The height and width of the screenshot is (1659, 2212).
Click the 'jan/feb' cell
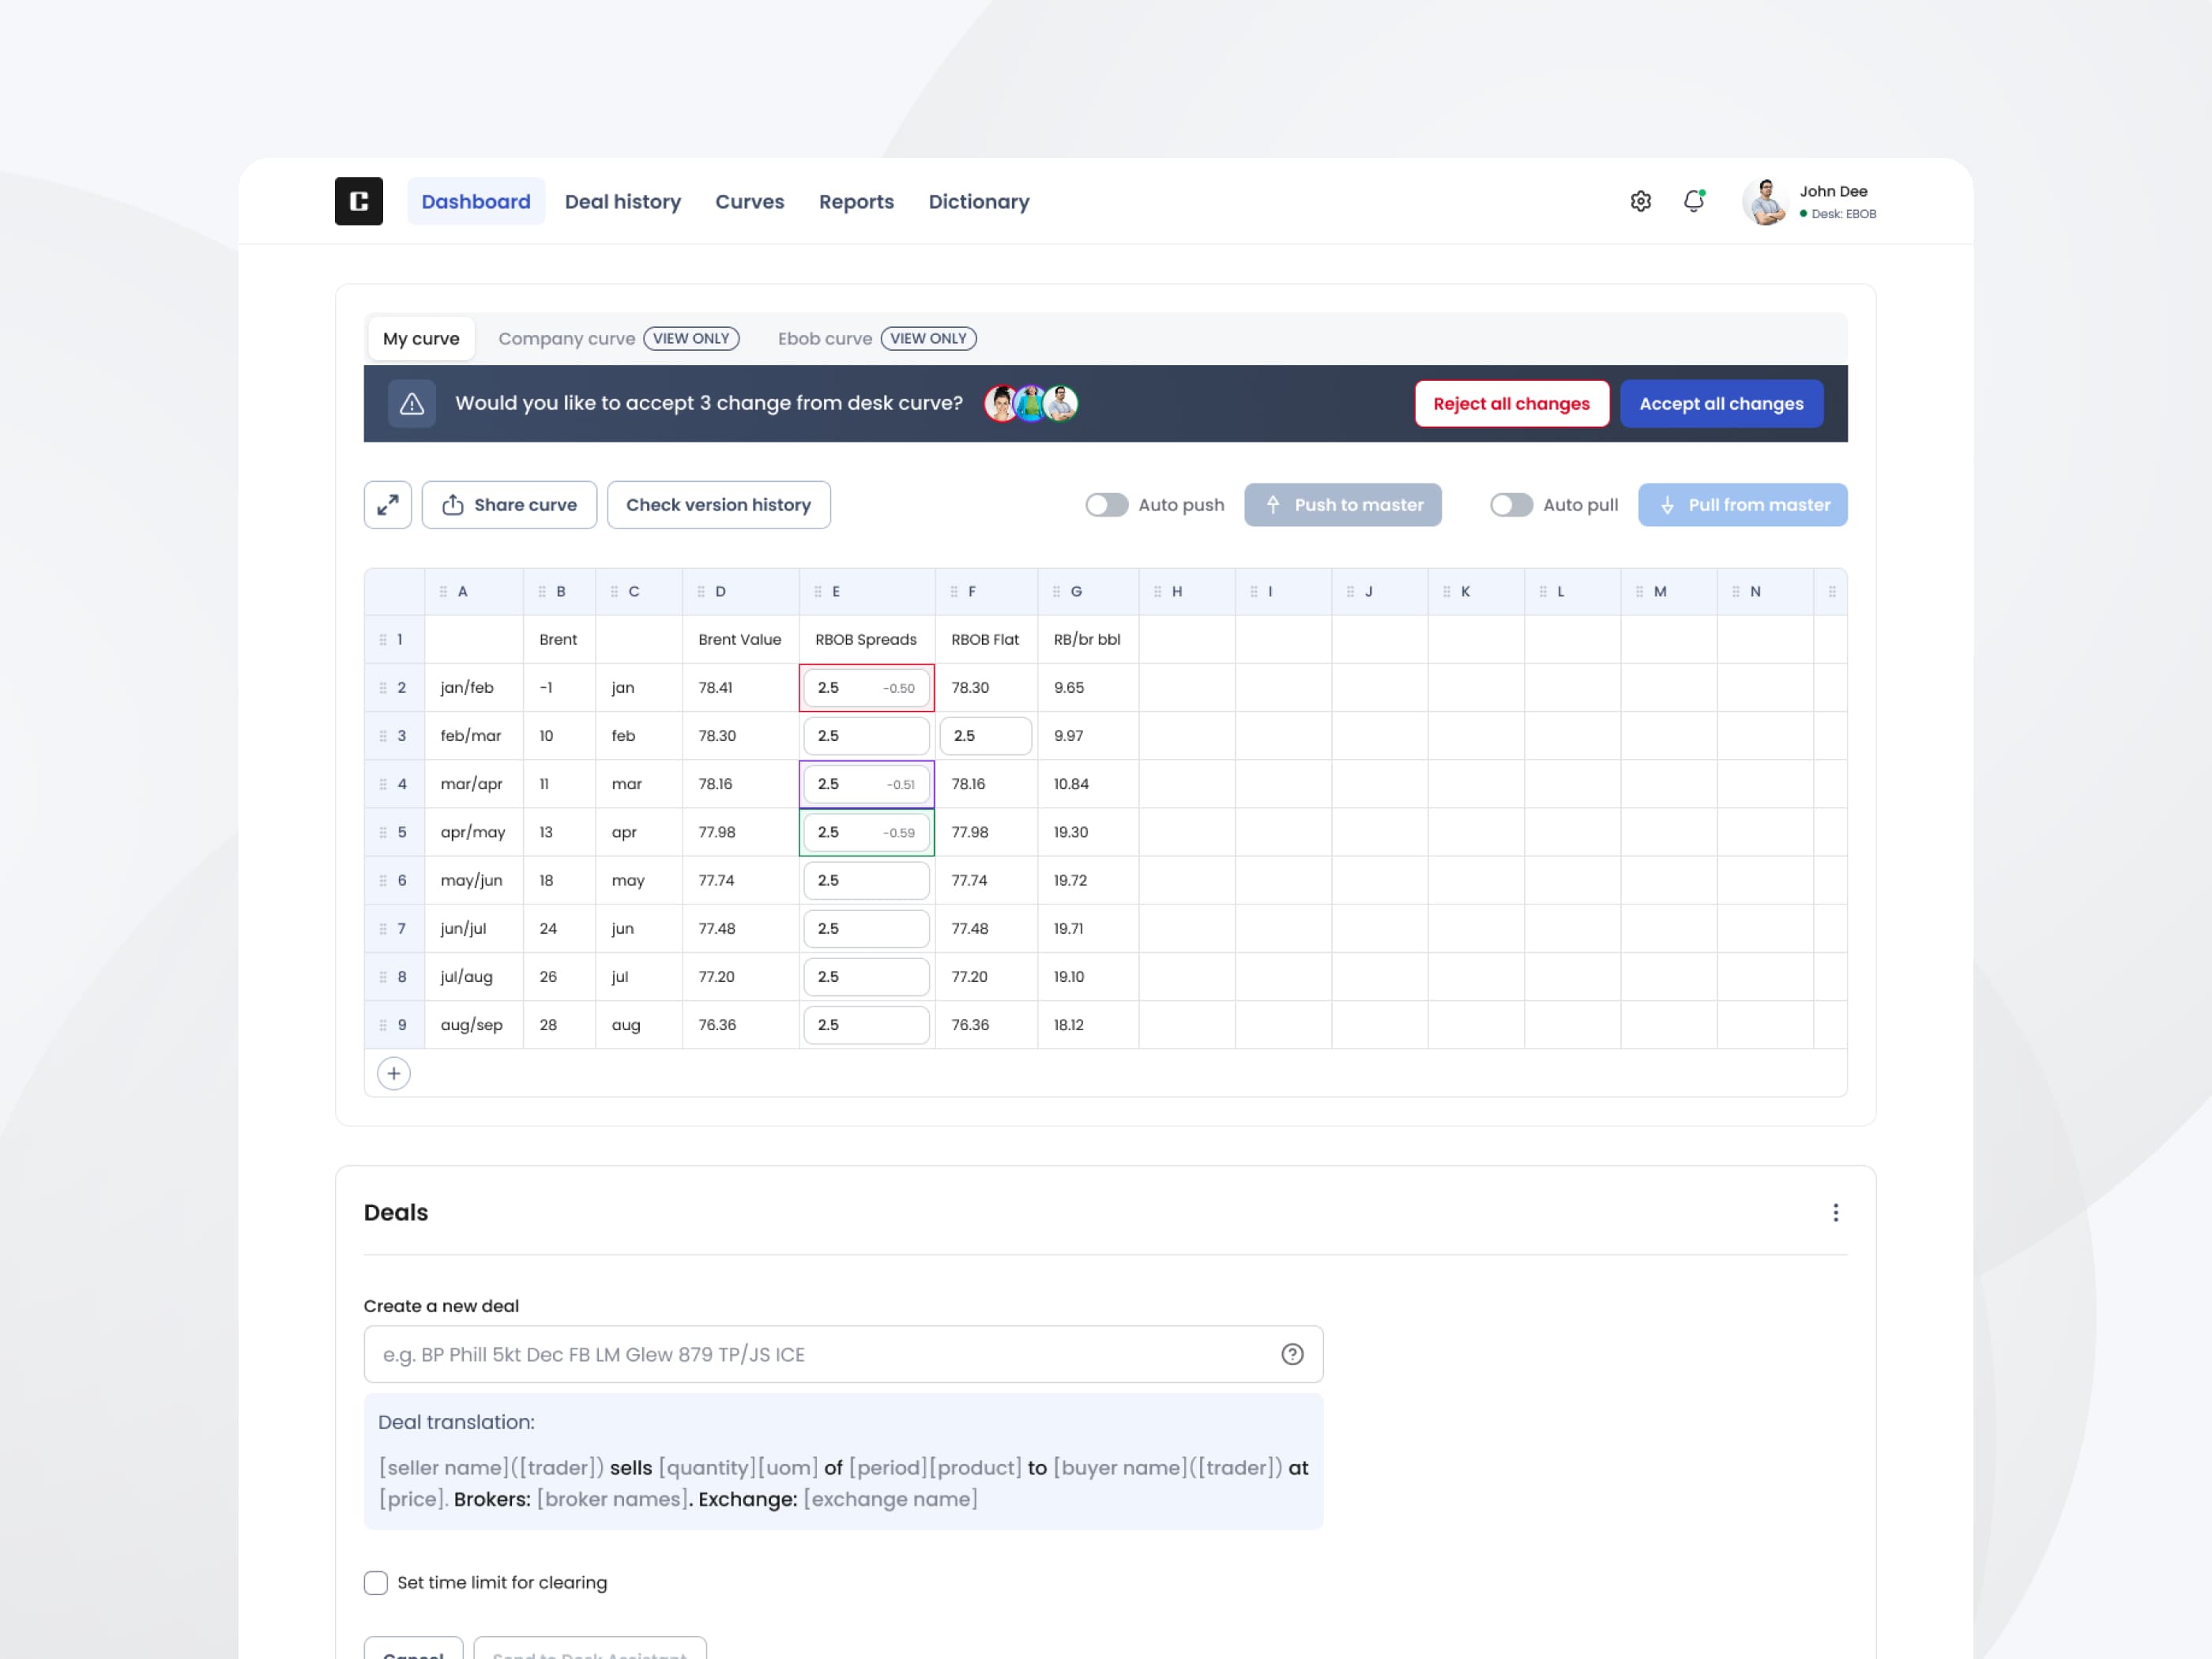[474, 688]
